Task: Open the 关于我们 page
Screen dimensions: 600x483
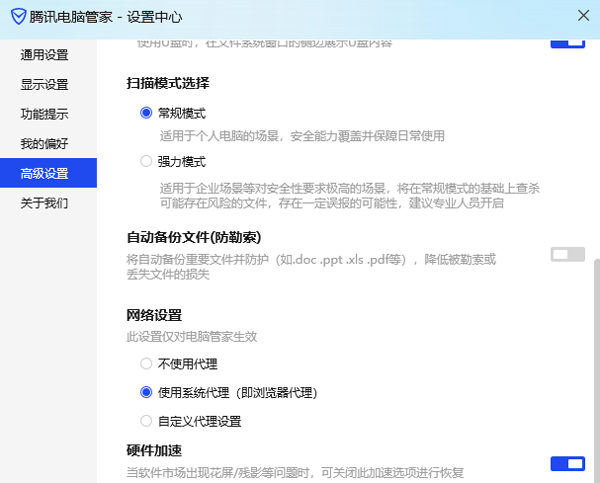Action: [x=44, y=202]
